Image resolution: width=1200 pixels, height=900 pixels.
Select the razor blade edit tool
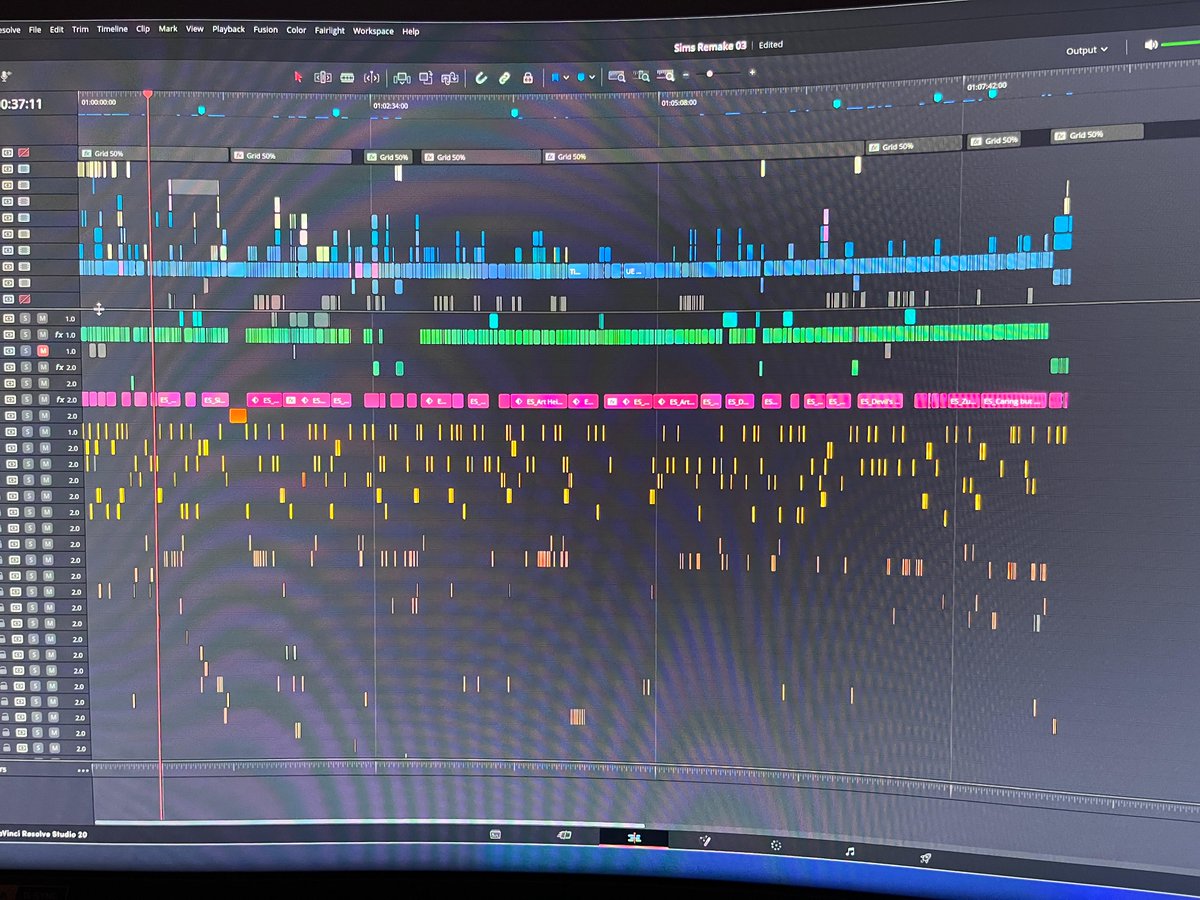tap(347, 77)
